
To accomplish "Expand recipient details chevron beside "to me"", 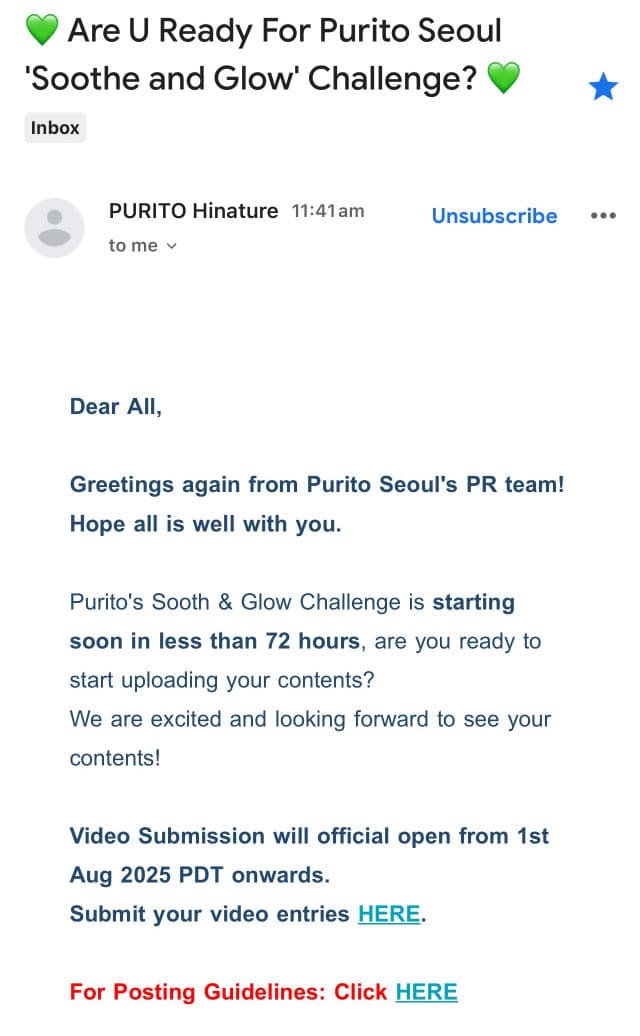I will pos(171,246).
